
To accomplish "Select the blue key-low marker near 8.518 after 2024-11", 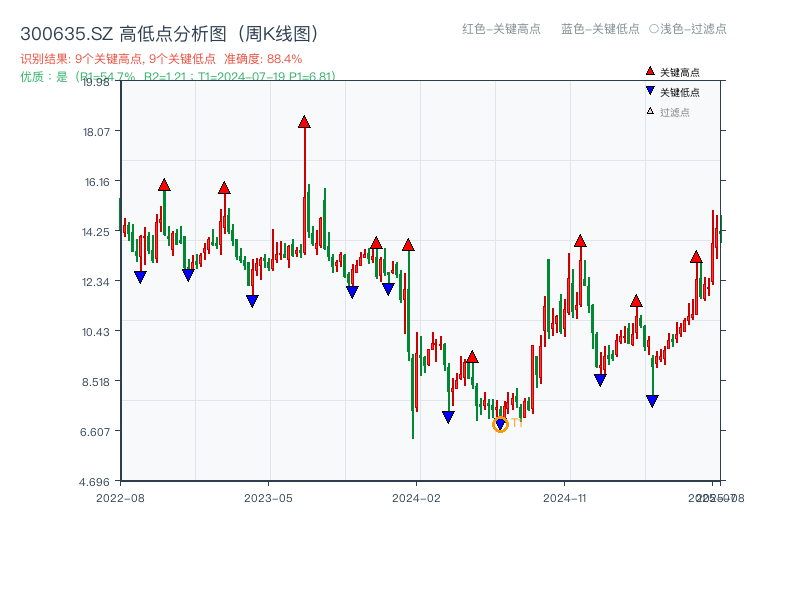I will point(601,380).
